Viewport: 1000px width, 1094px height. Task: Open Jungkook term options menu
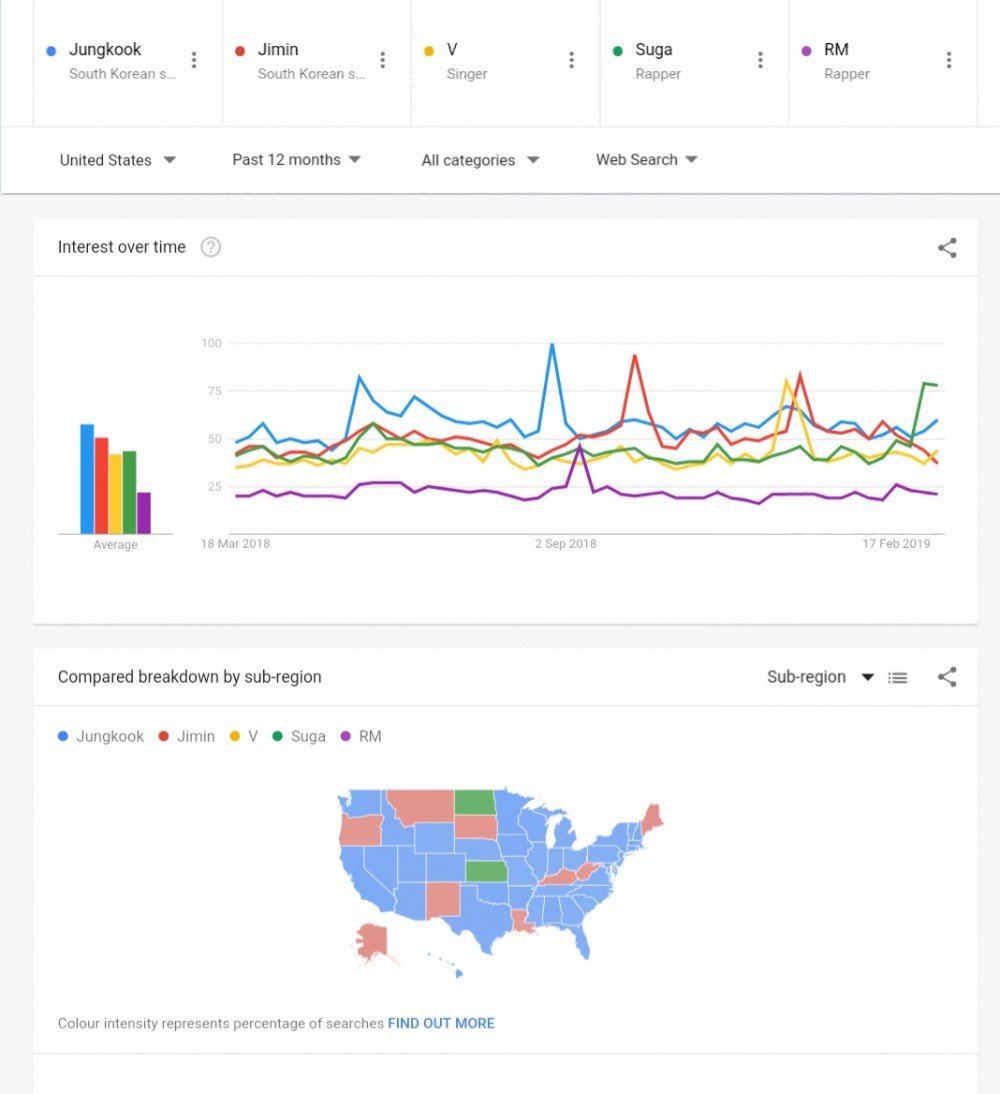(x=194, y=60)
